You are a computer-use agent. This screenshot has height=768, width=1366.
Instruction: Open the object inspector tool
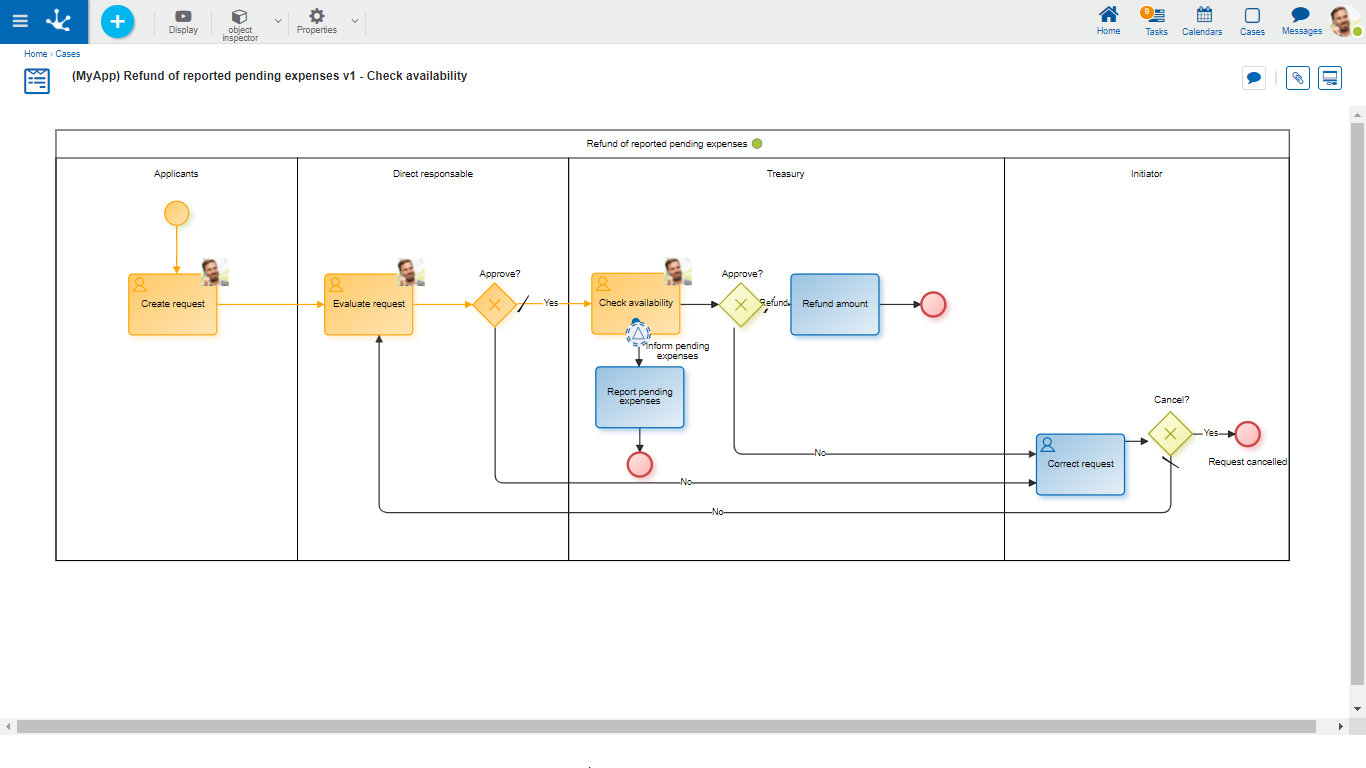click(240, 23)
